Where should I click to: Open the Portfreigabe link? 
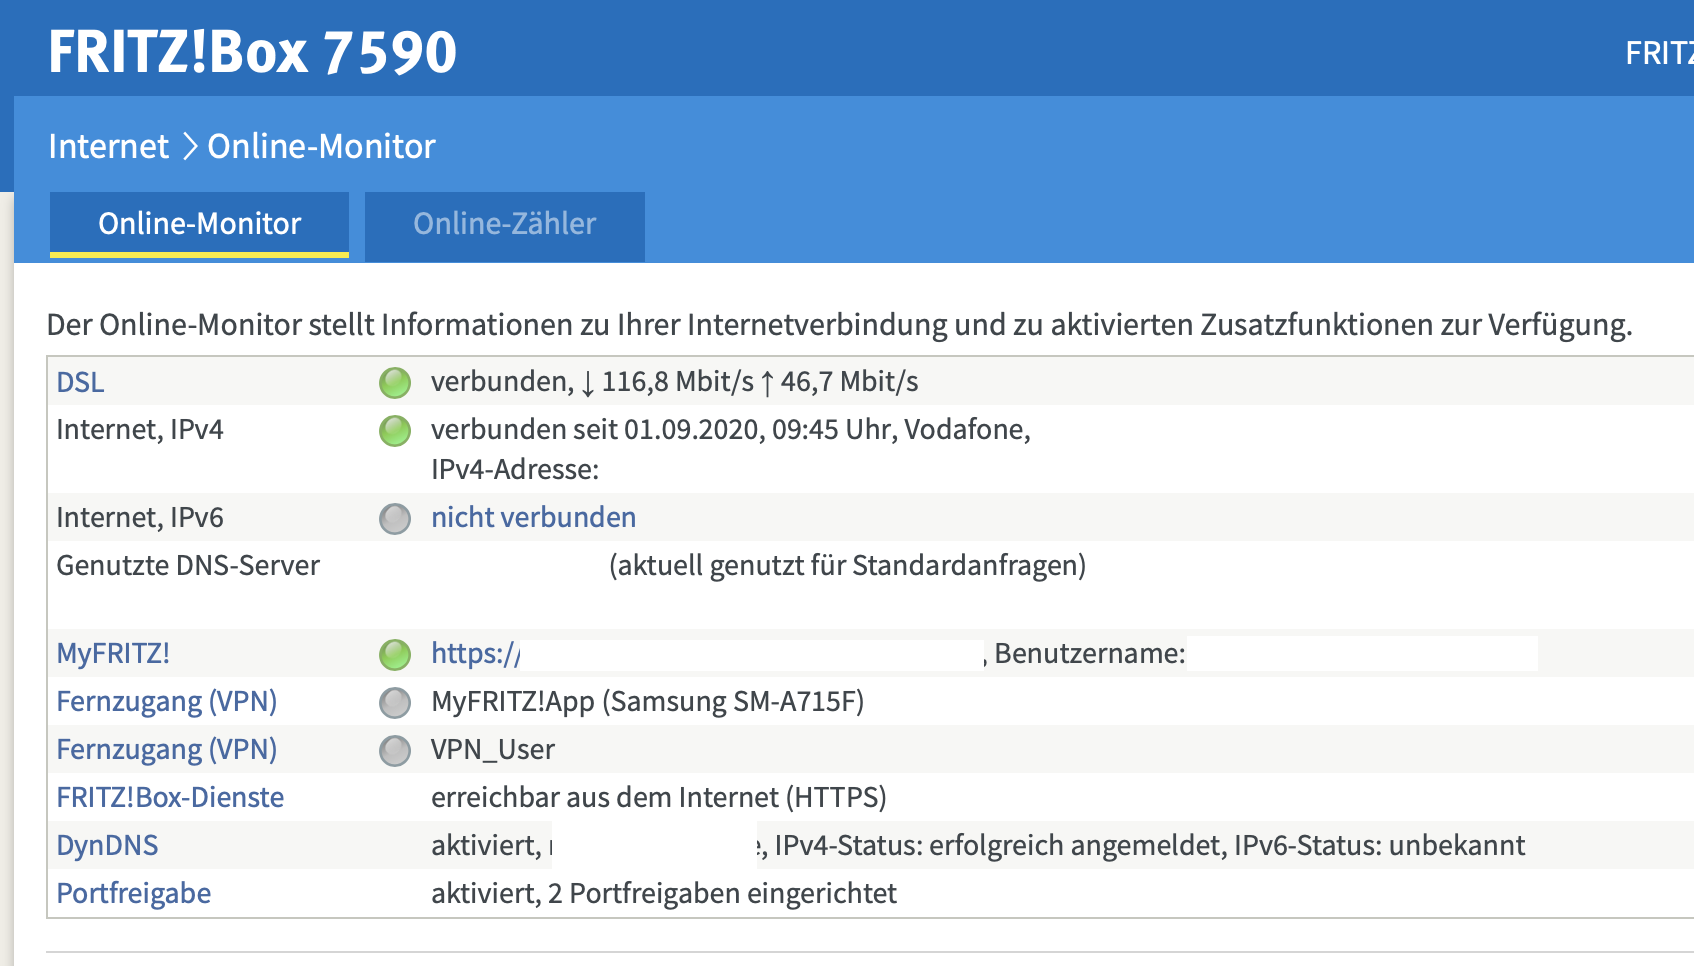[134, 893]
